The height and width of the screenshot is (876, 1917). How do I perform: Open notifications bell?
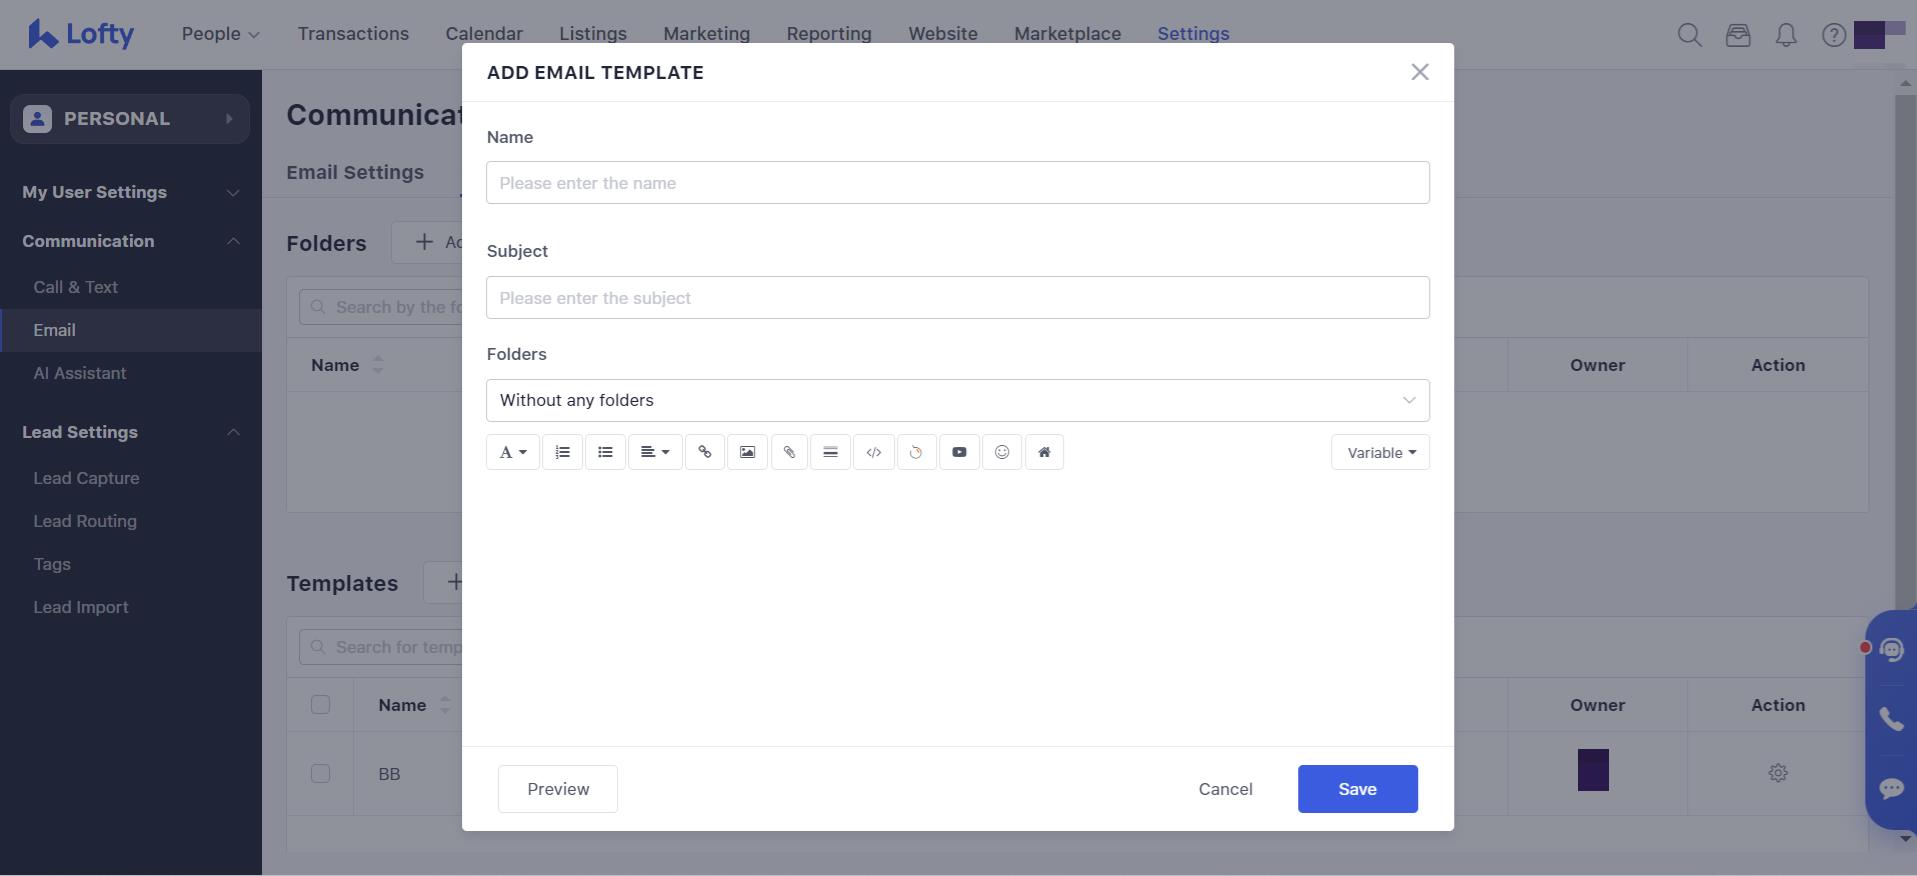point(1786,35)
